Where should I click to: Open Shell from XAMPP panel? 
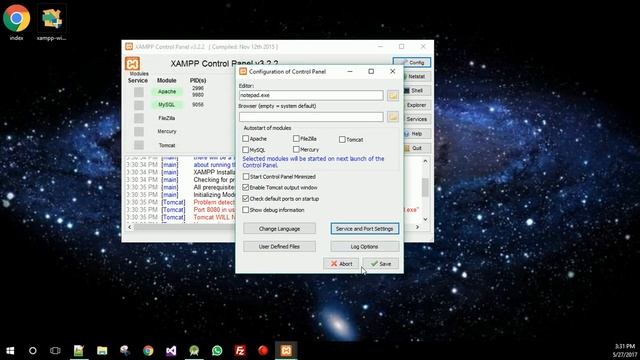pyautogui.click(x=416, y=91)
